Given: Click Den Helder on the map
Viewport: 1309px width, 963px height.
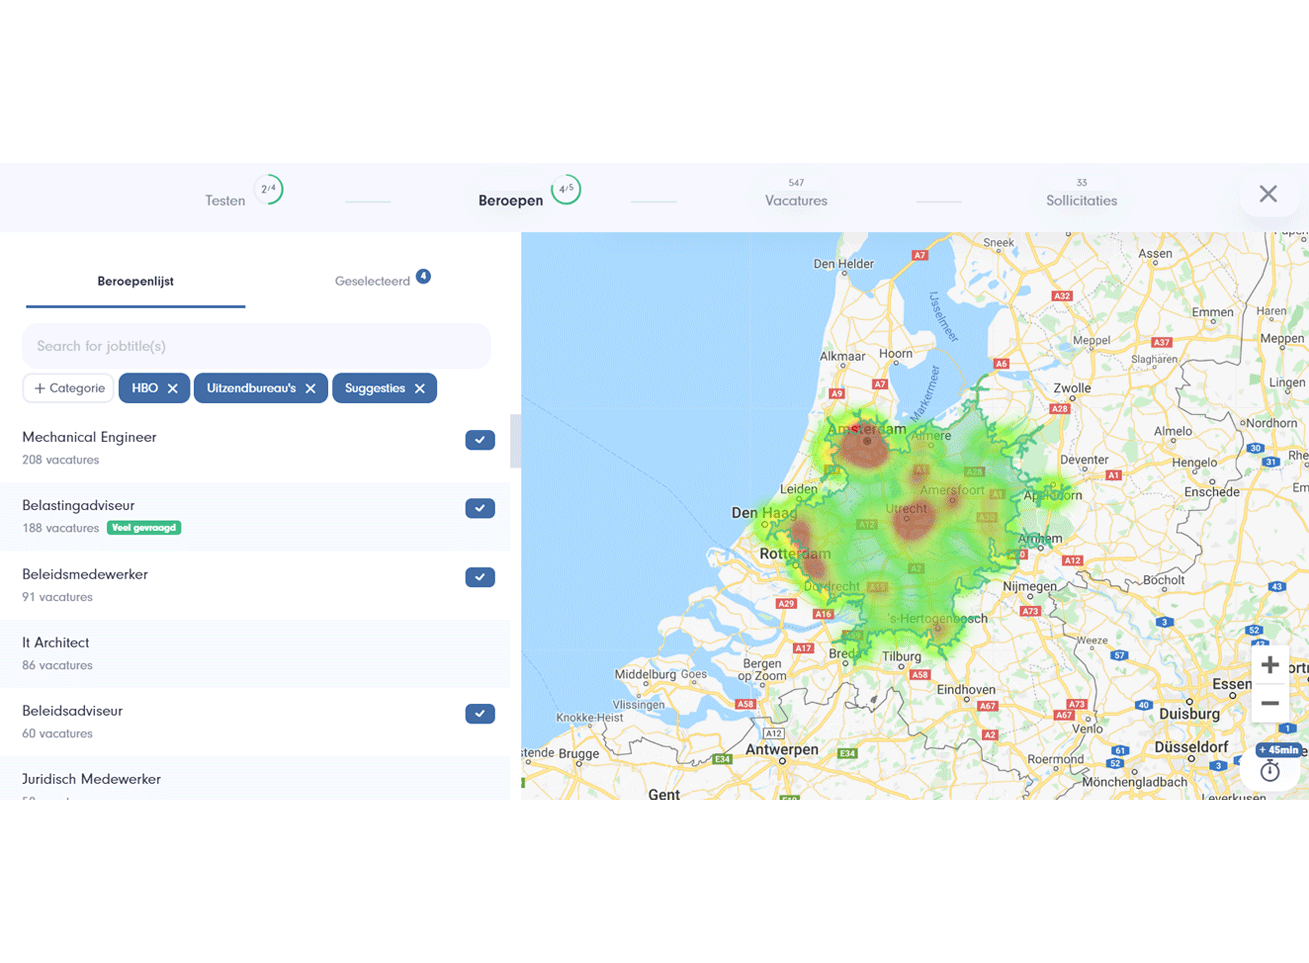Looking at the screenshot, I should 844,264.
